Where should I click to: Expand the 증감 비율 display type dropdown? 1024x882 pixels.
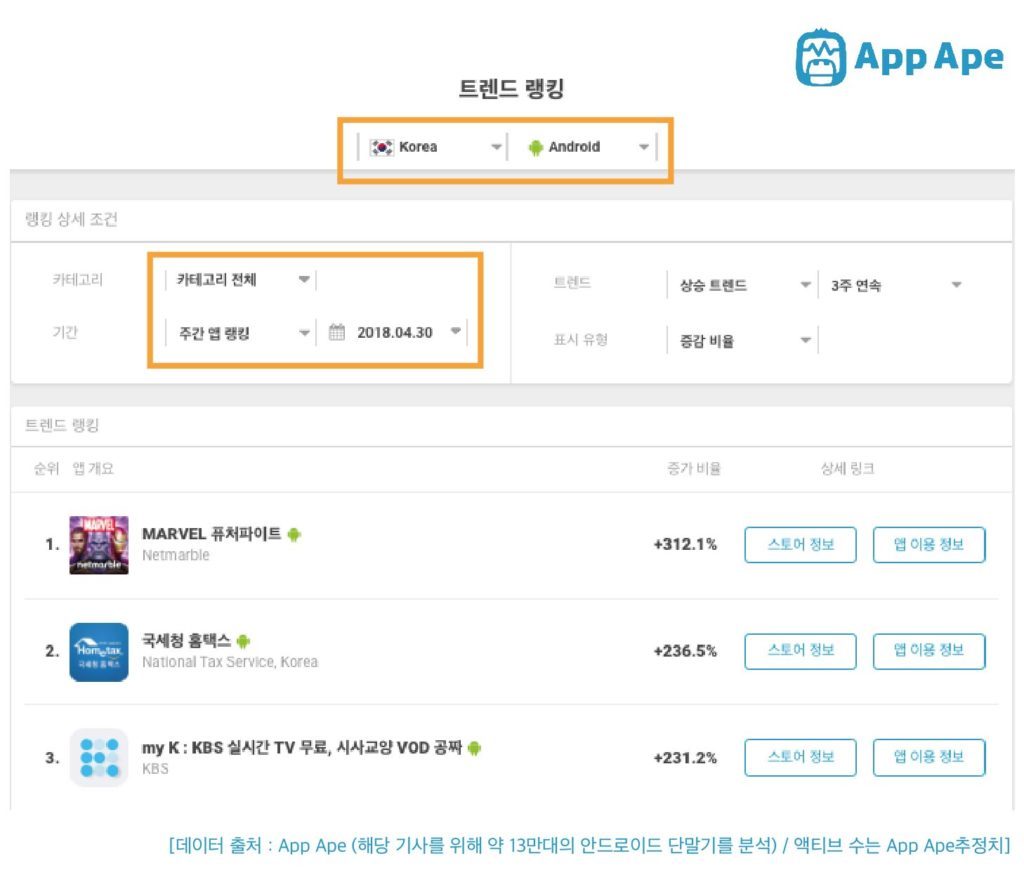[x=742, y=340]
